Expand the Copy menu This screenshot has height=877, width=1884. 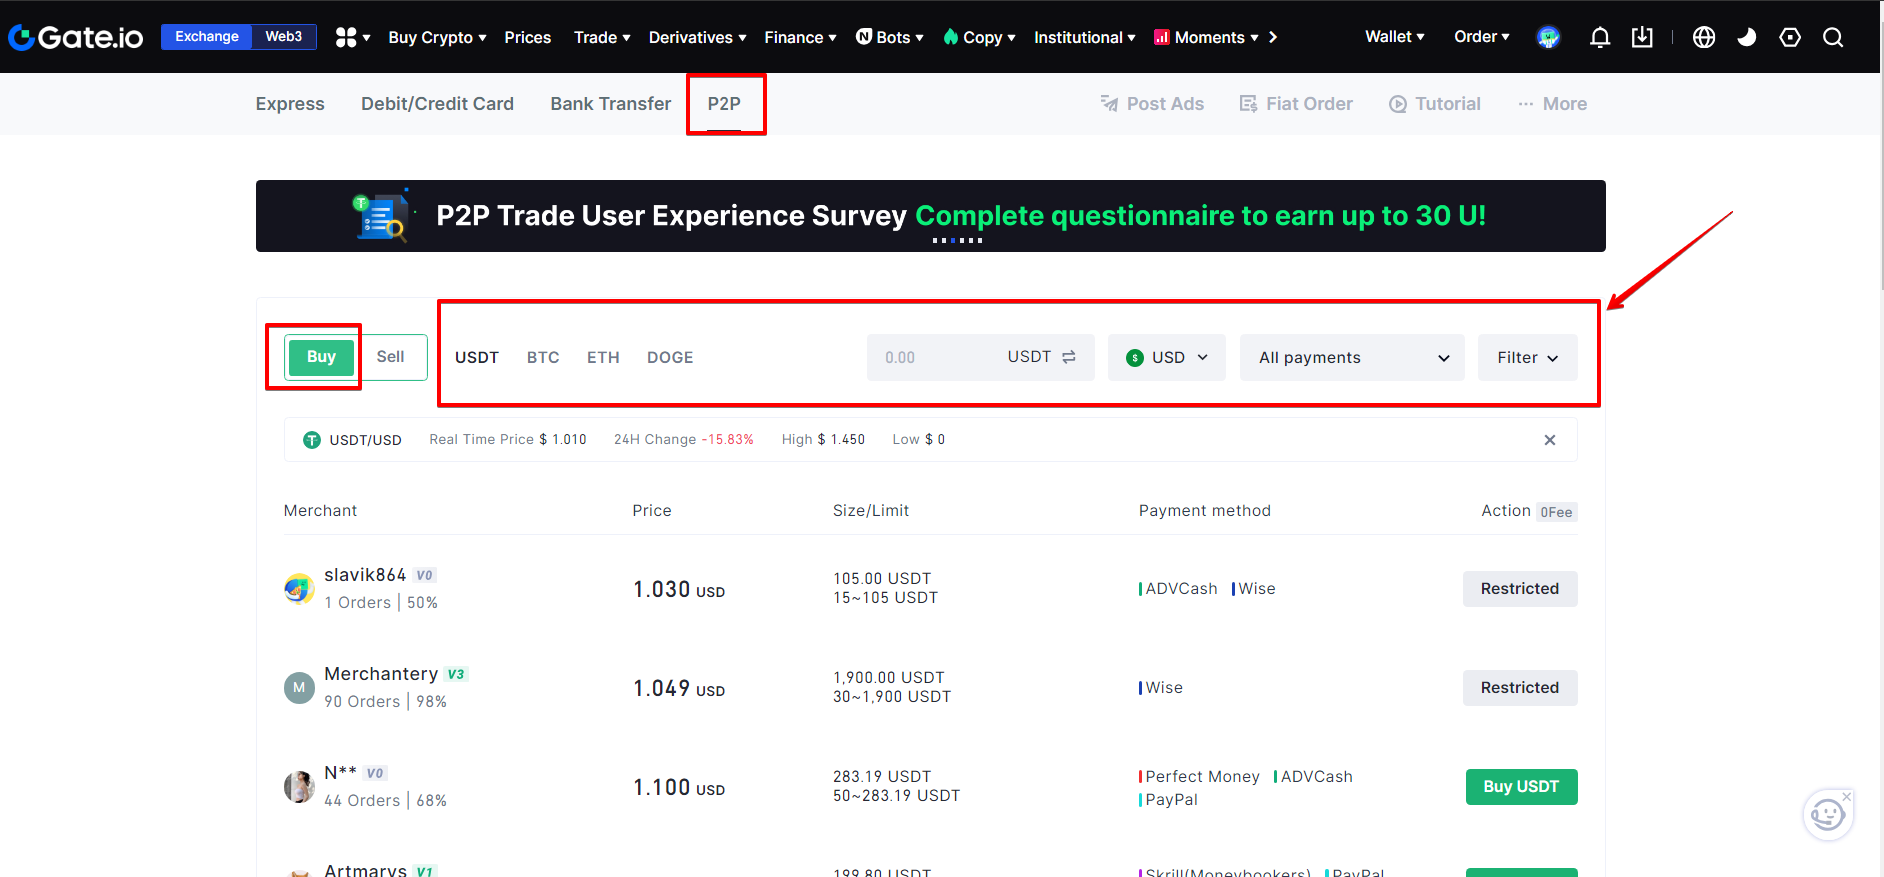(979, 37)
